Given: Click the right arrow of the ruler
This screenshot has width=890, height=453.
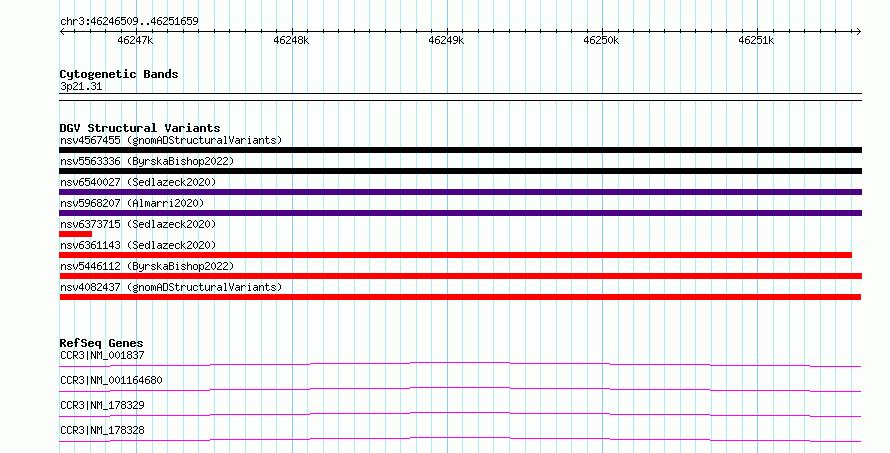Looking at the screenshot, I should 858,32.
